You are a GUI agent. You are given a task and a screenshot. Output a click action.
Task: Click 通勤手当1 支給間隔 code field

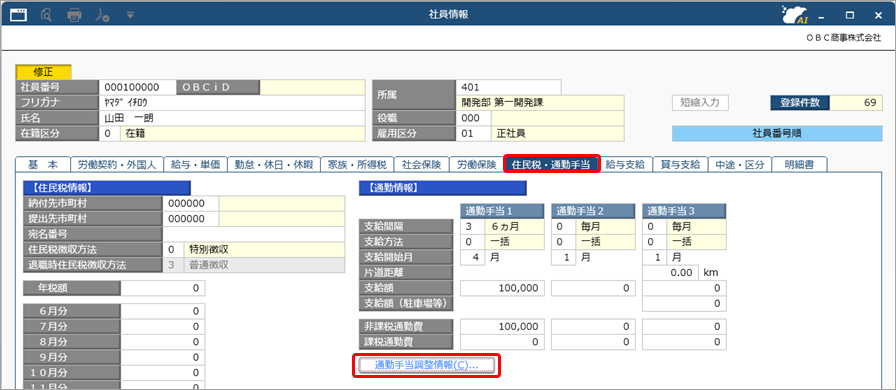472,226
